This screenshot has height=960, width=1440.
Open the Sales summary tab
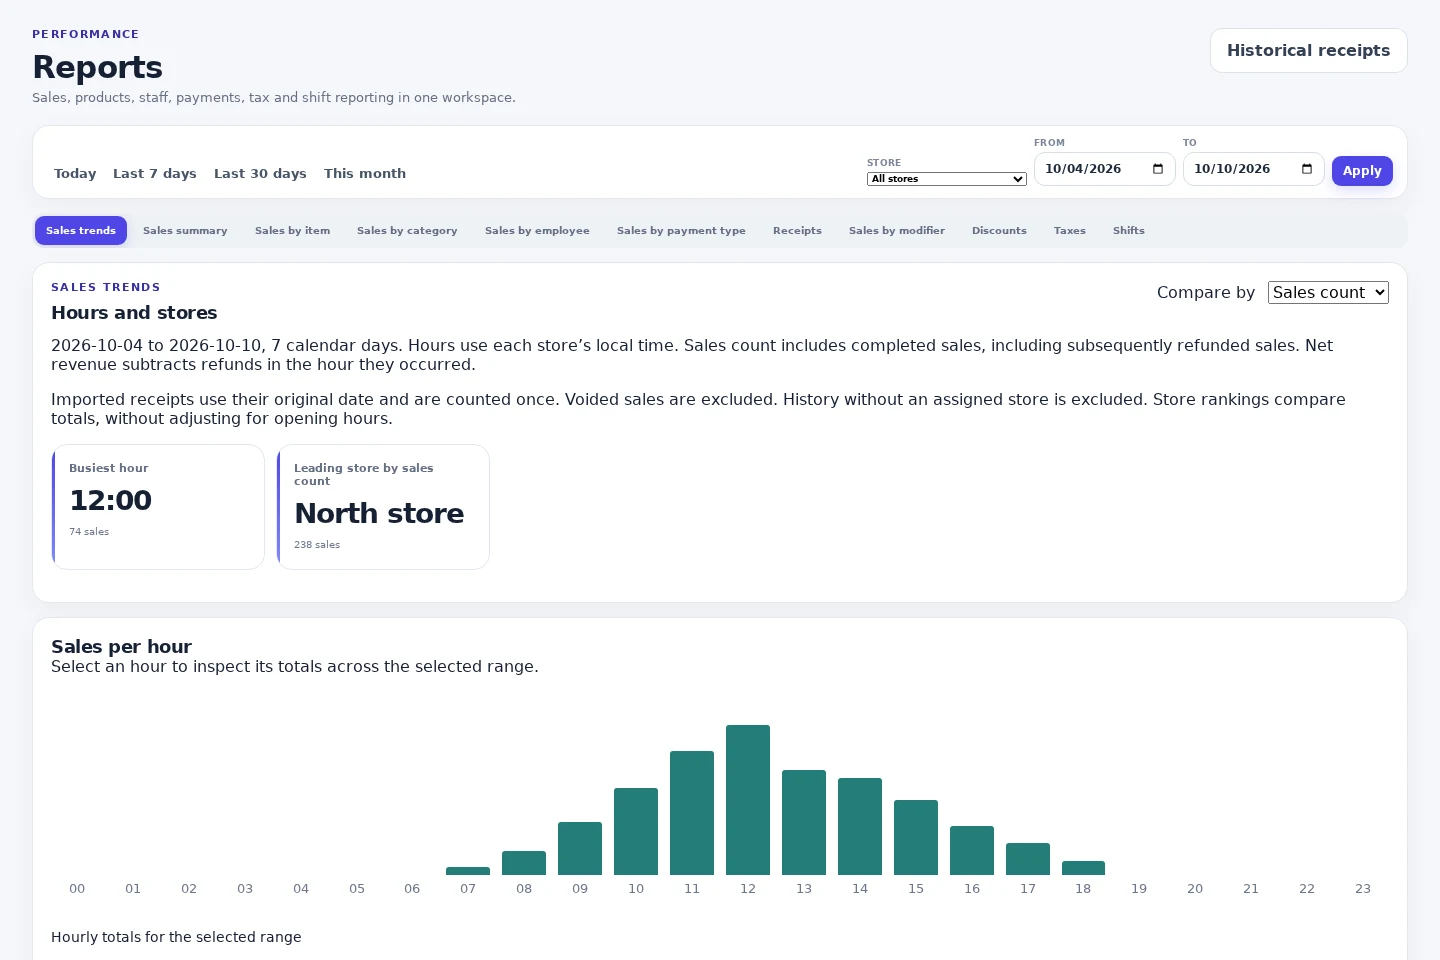point(185,231)
